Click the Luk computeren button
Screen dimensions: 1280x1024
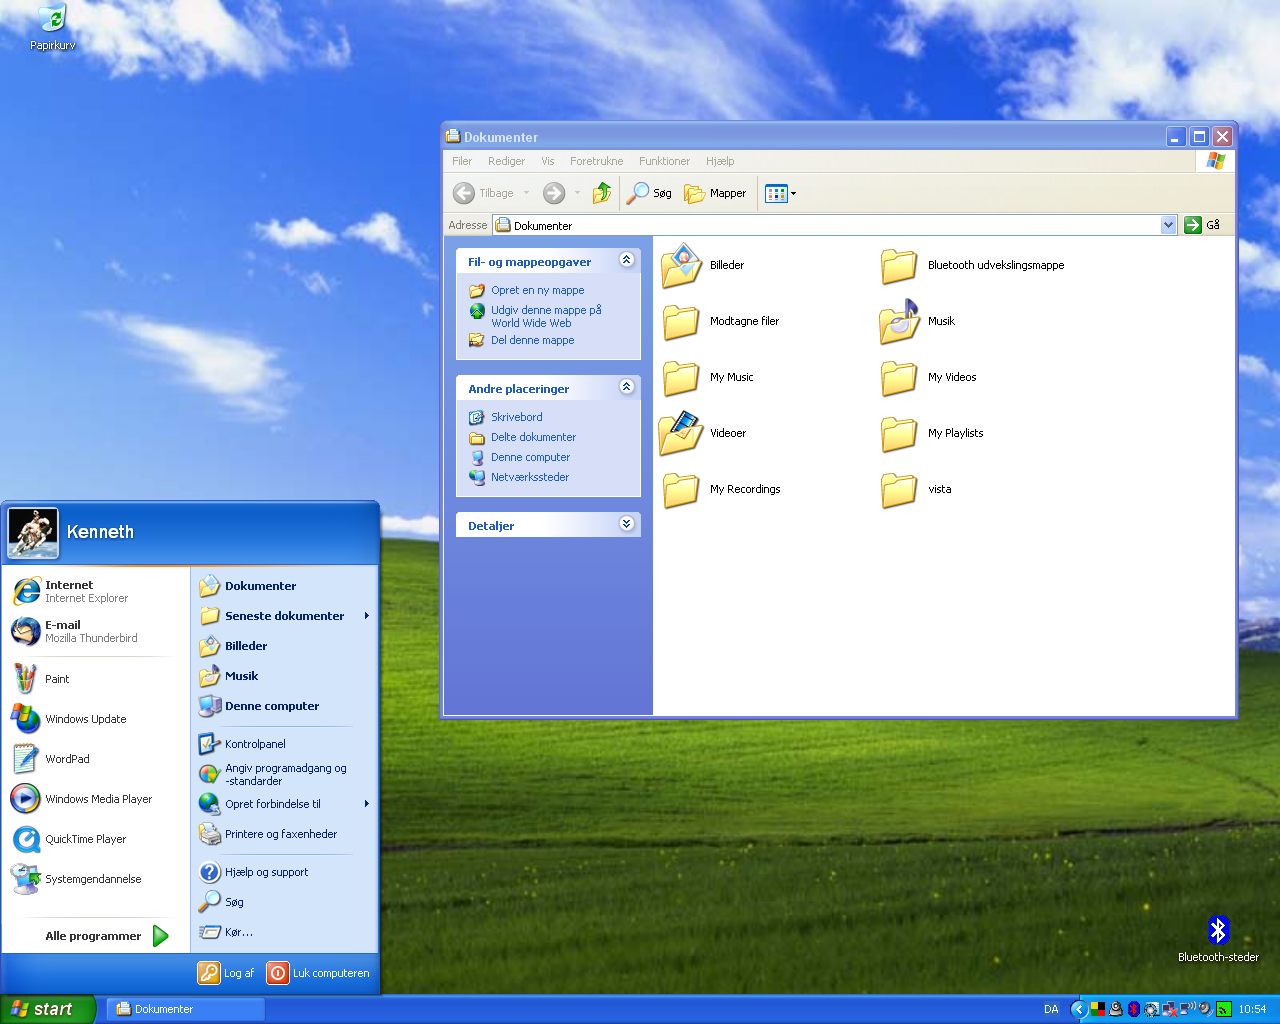click(x=319, y=973)
